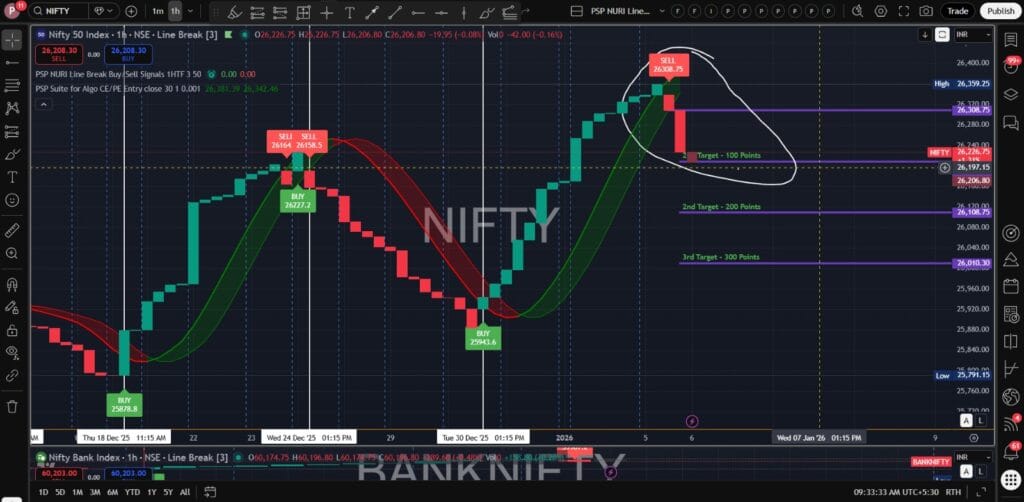Select the Text drawing tool in the toolbar

(349, 11)
